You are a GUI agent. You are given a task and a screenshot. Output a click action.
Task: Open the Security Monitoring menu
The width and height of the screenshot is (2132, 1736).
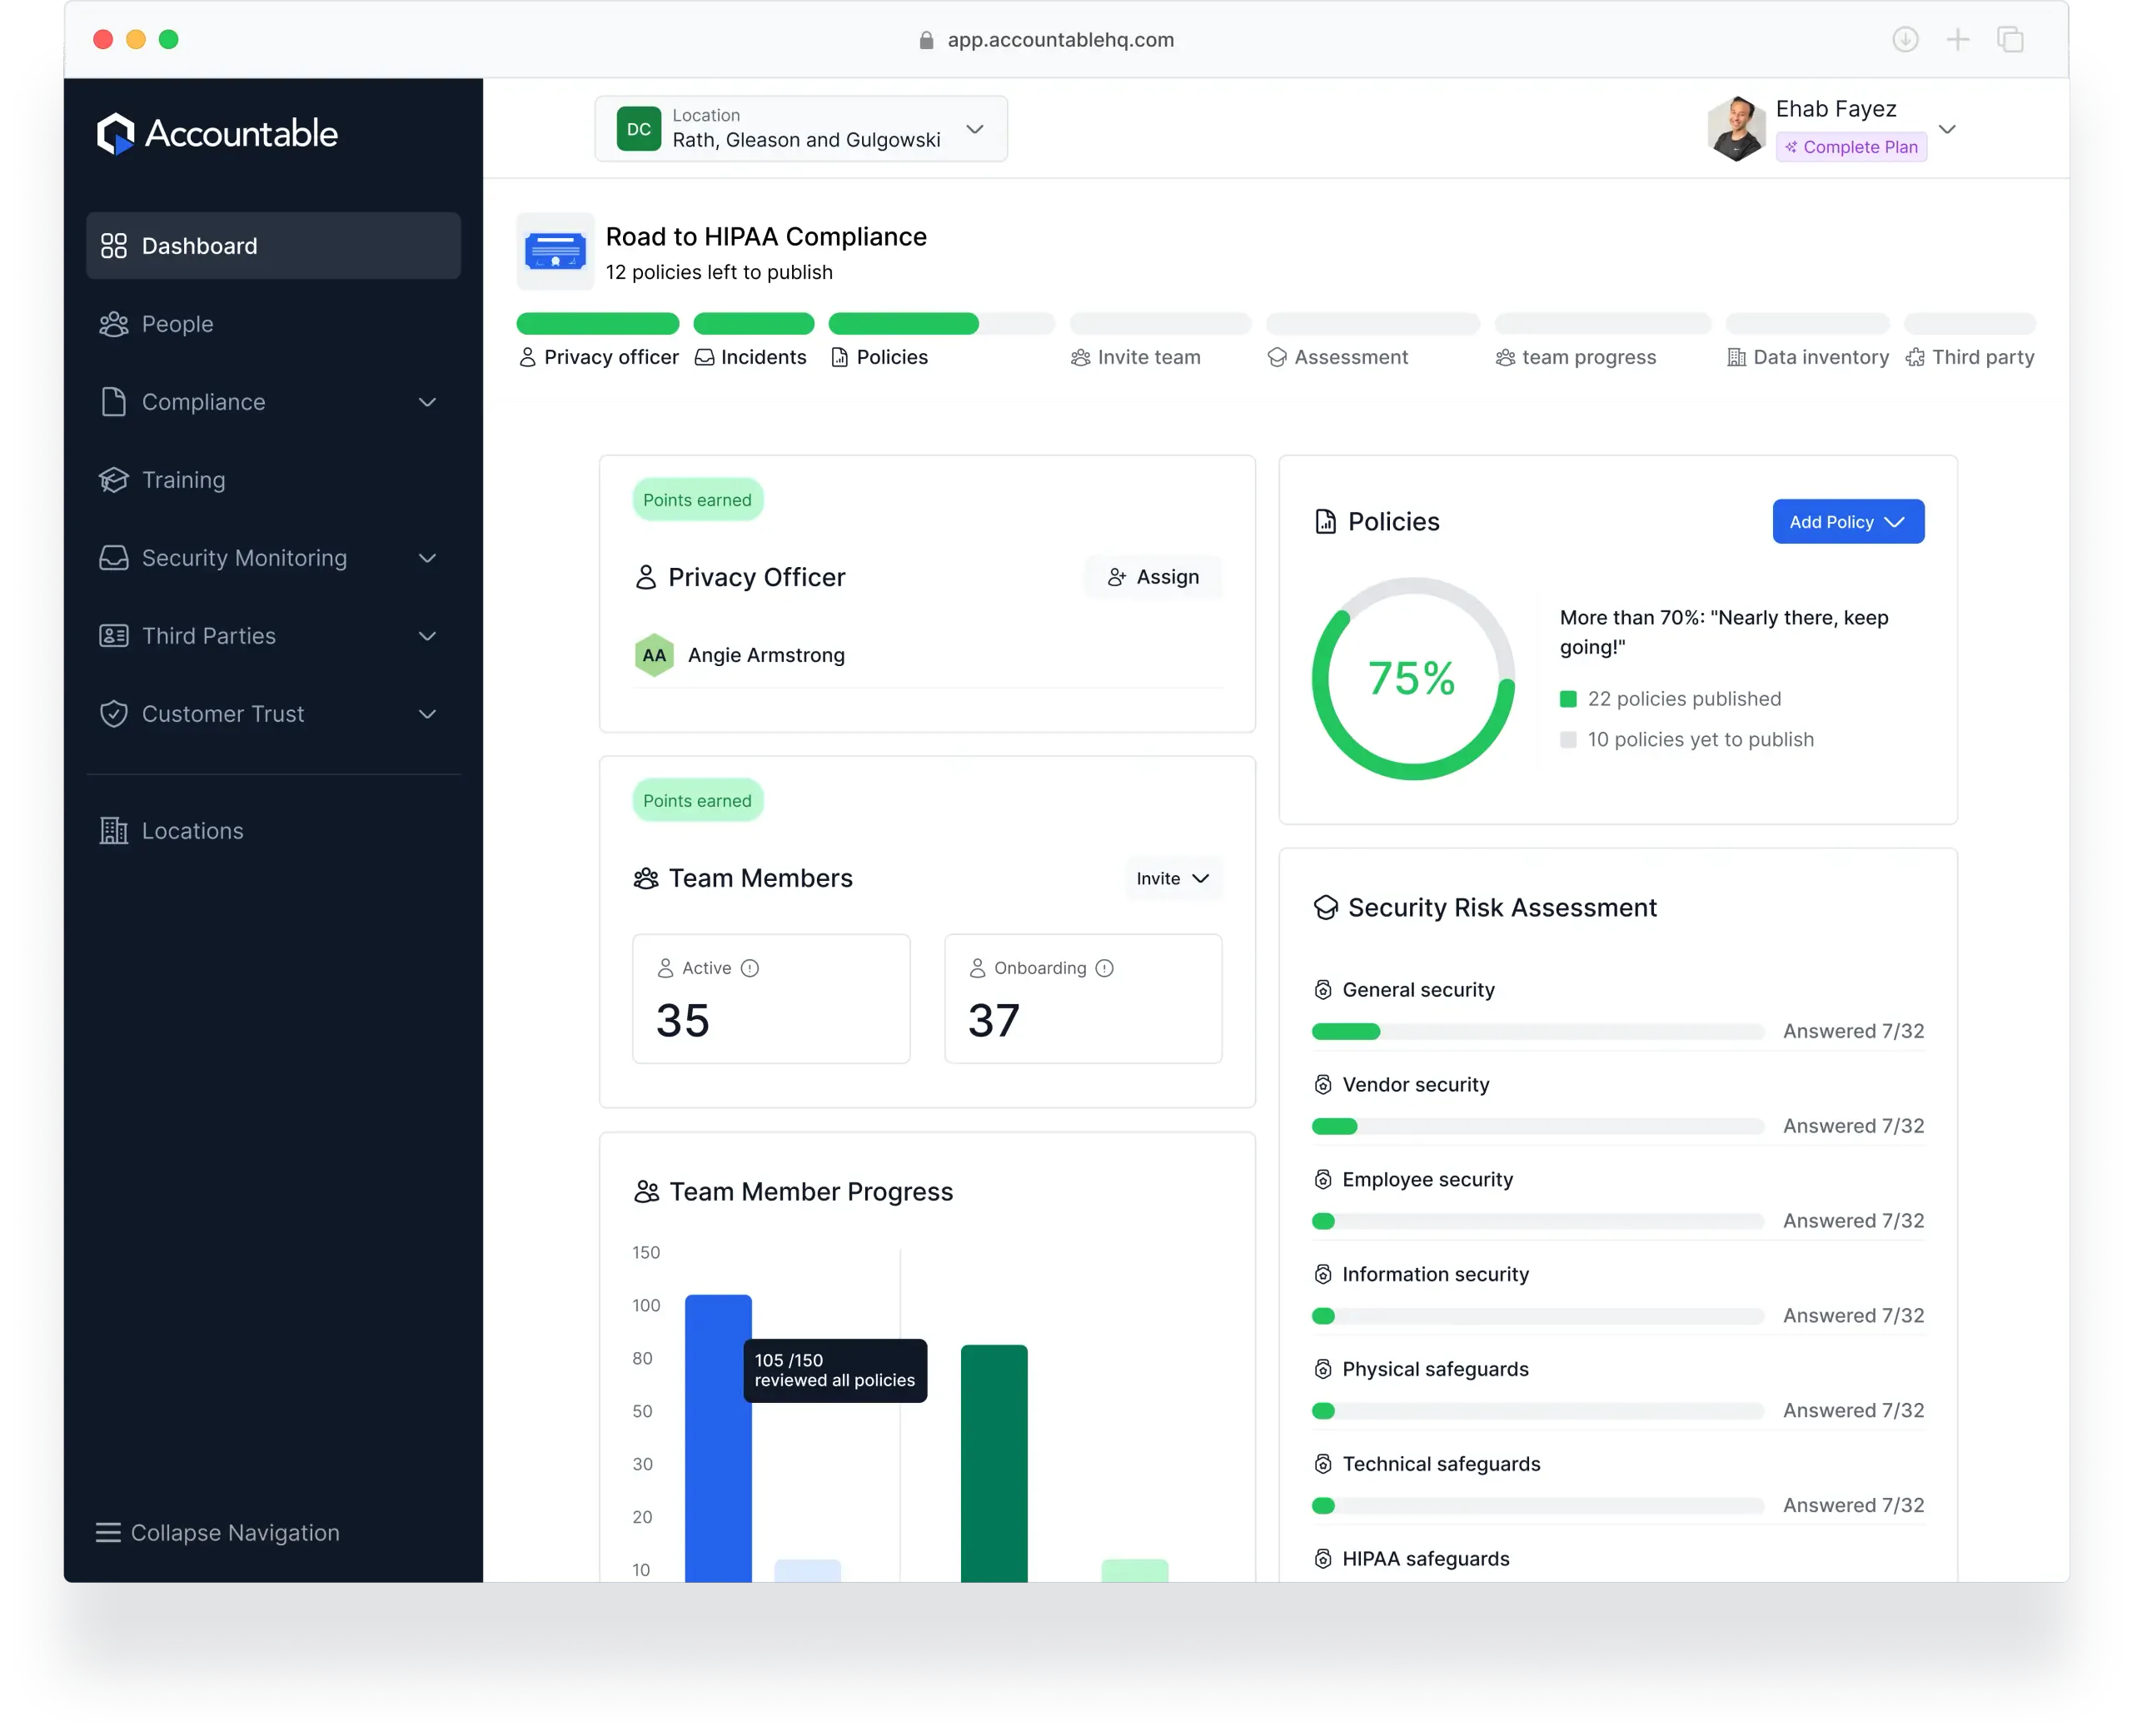pos(244,557)
